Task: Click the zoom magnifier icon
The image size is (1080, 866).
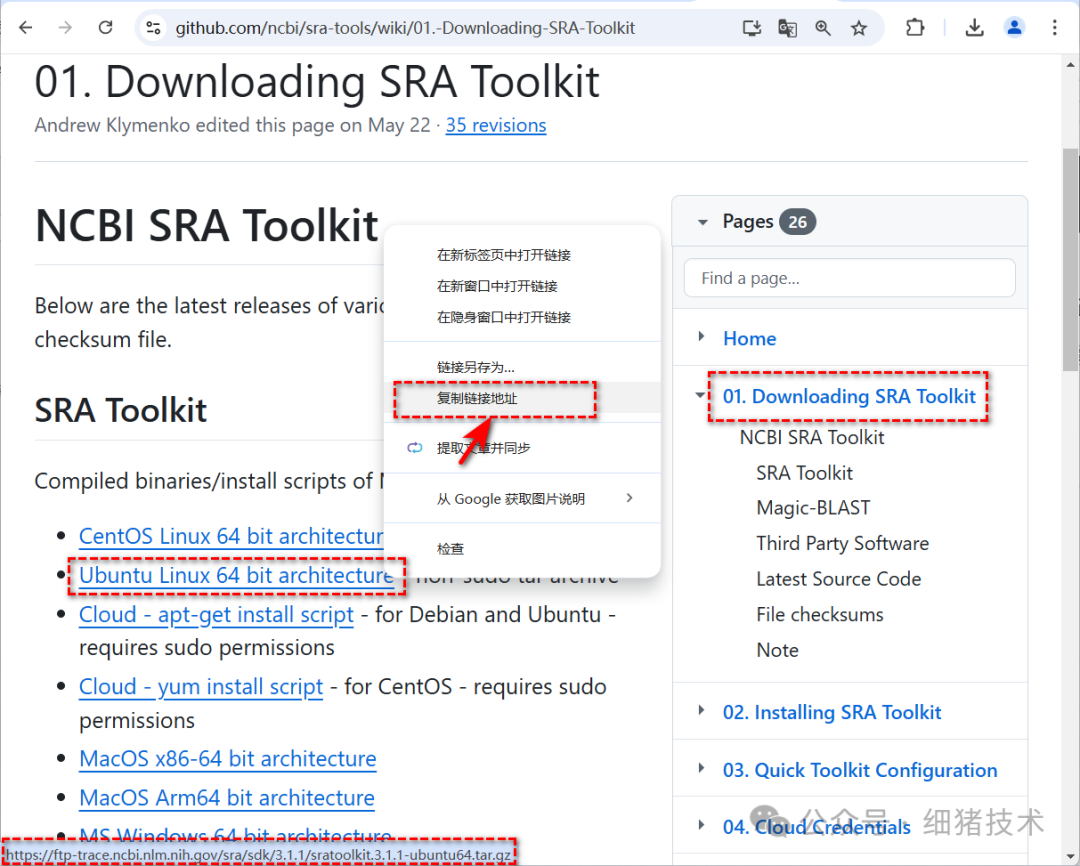Action: pyautogui.click(x=822, y=28)
